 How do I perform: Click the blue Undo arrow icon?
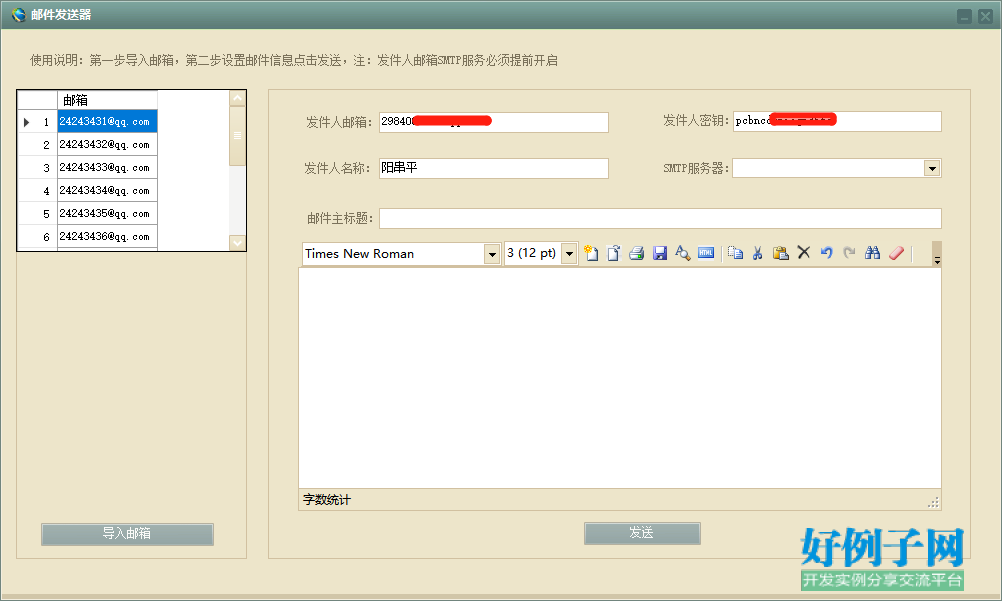pos(827,253)
